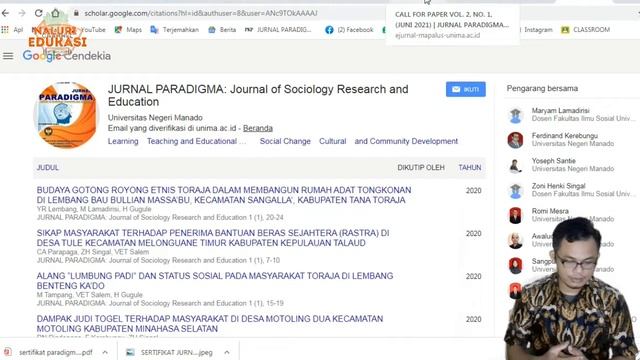Viewport: 640px width, 360px height.
Task: Reload the page with refresh icon
Action: (x=38, y=13)
